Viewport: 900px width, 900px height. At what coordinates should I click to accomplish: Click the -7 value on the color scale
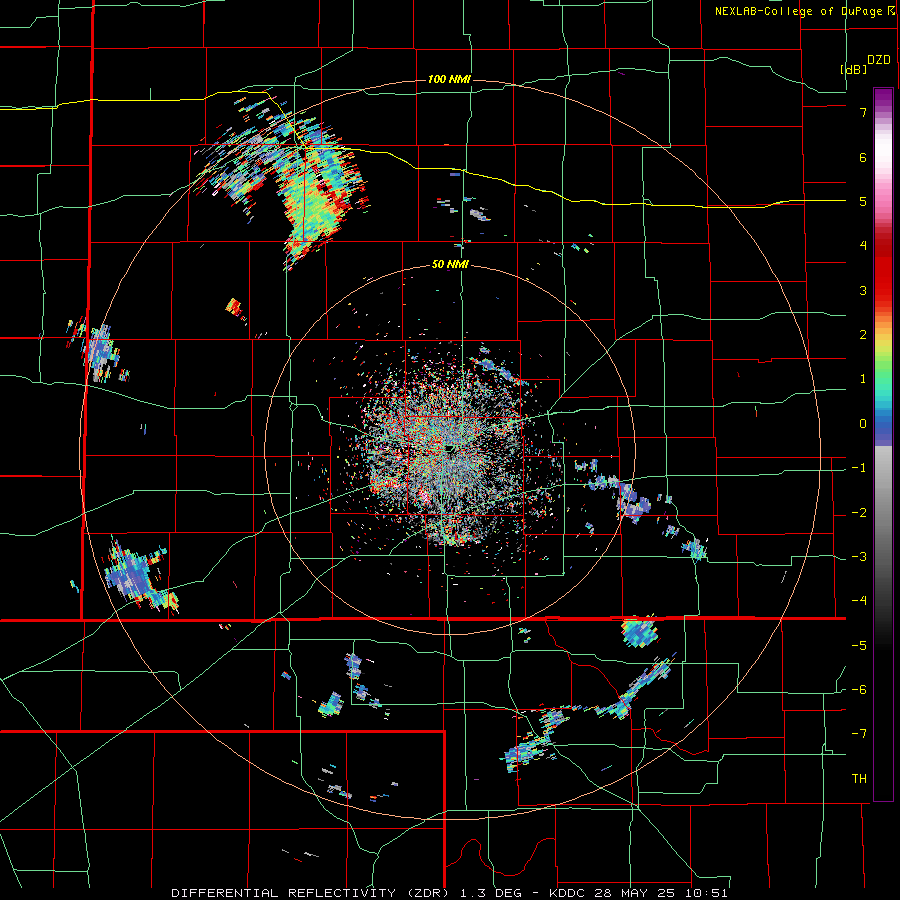click(859, 734)
